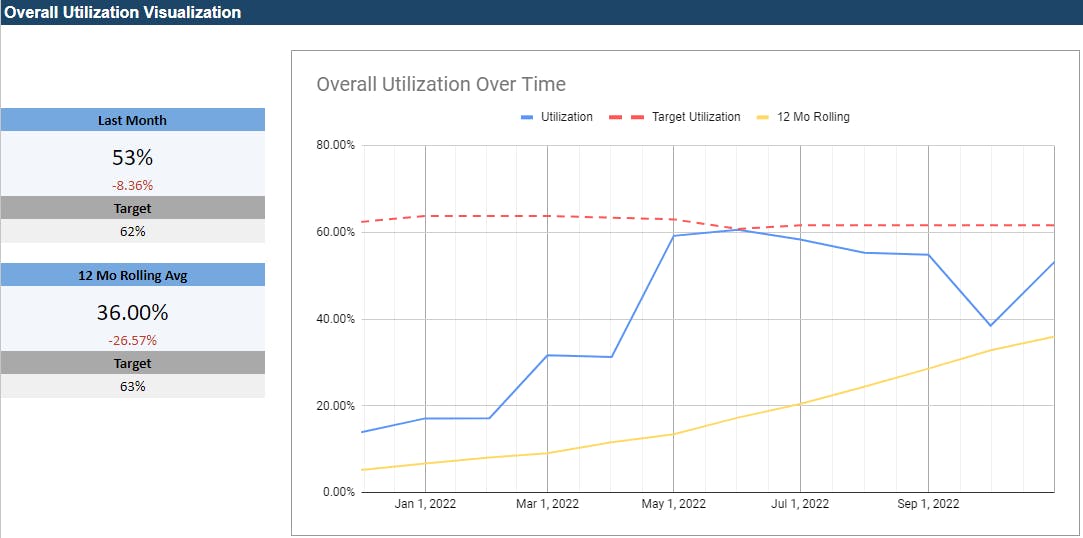Select the 62% target value cell
Image resolution: width=1083 pixels, height=538 pixels.
click(x=132, y=231)
